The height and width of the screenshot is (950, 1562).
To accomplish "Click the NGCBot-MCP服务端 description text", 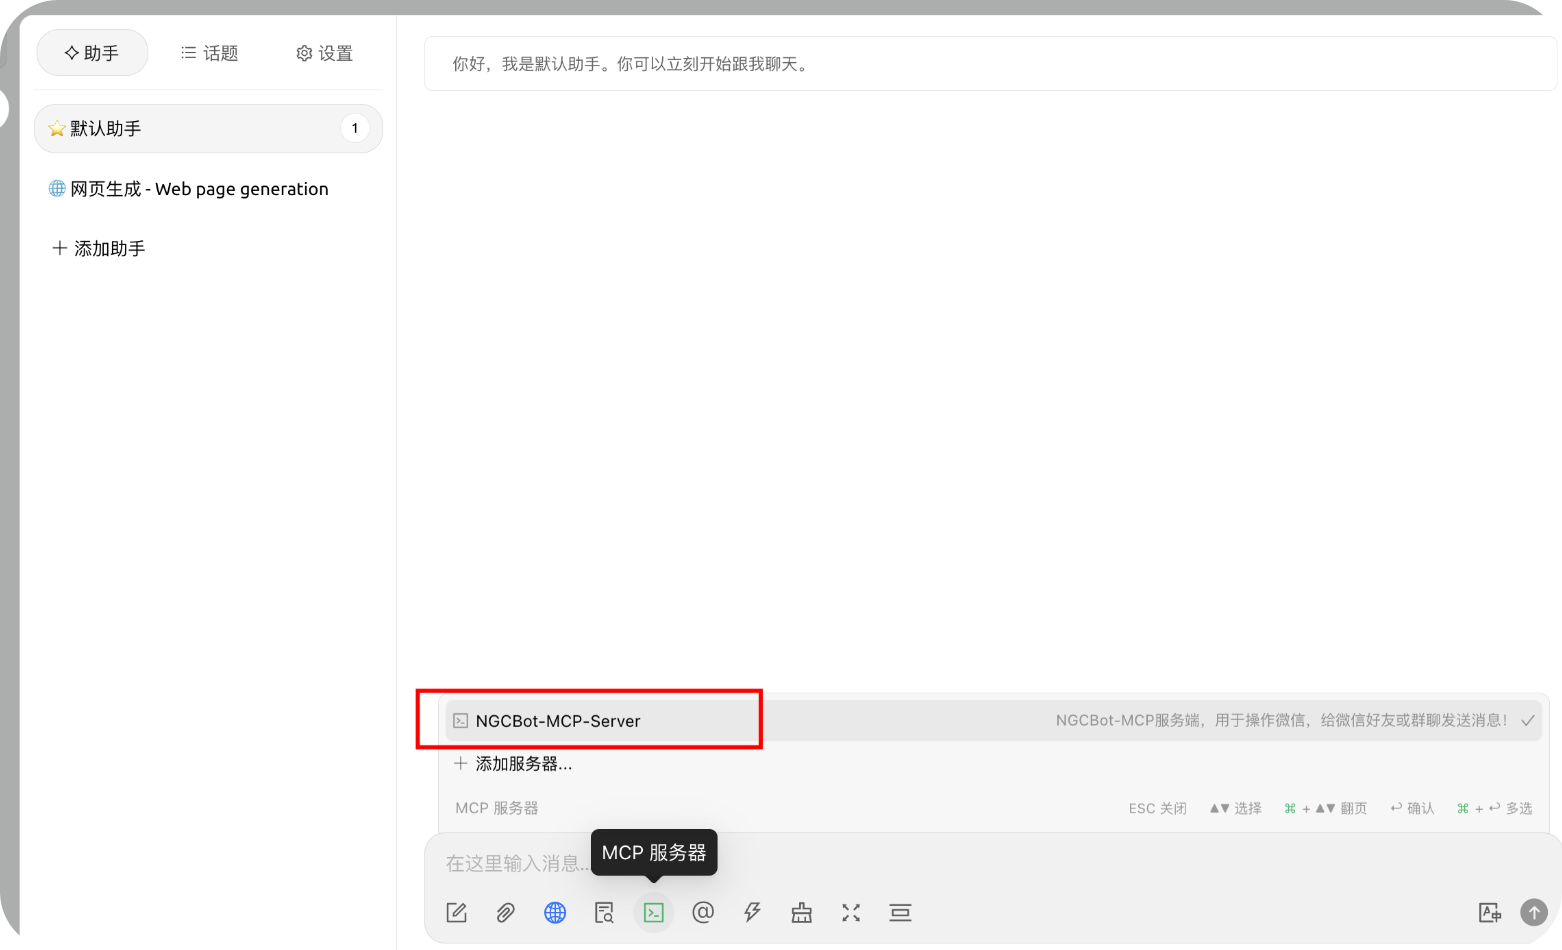I will tap(1281, 721).
